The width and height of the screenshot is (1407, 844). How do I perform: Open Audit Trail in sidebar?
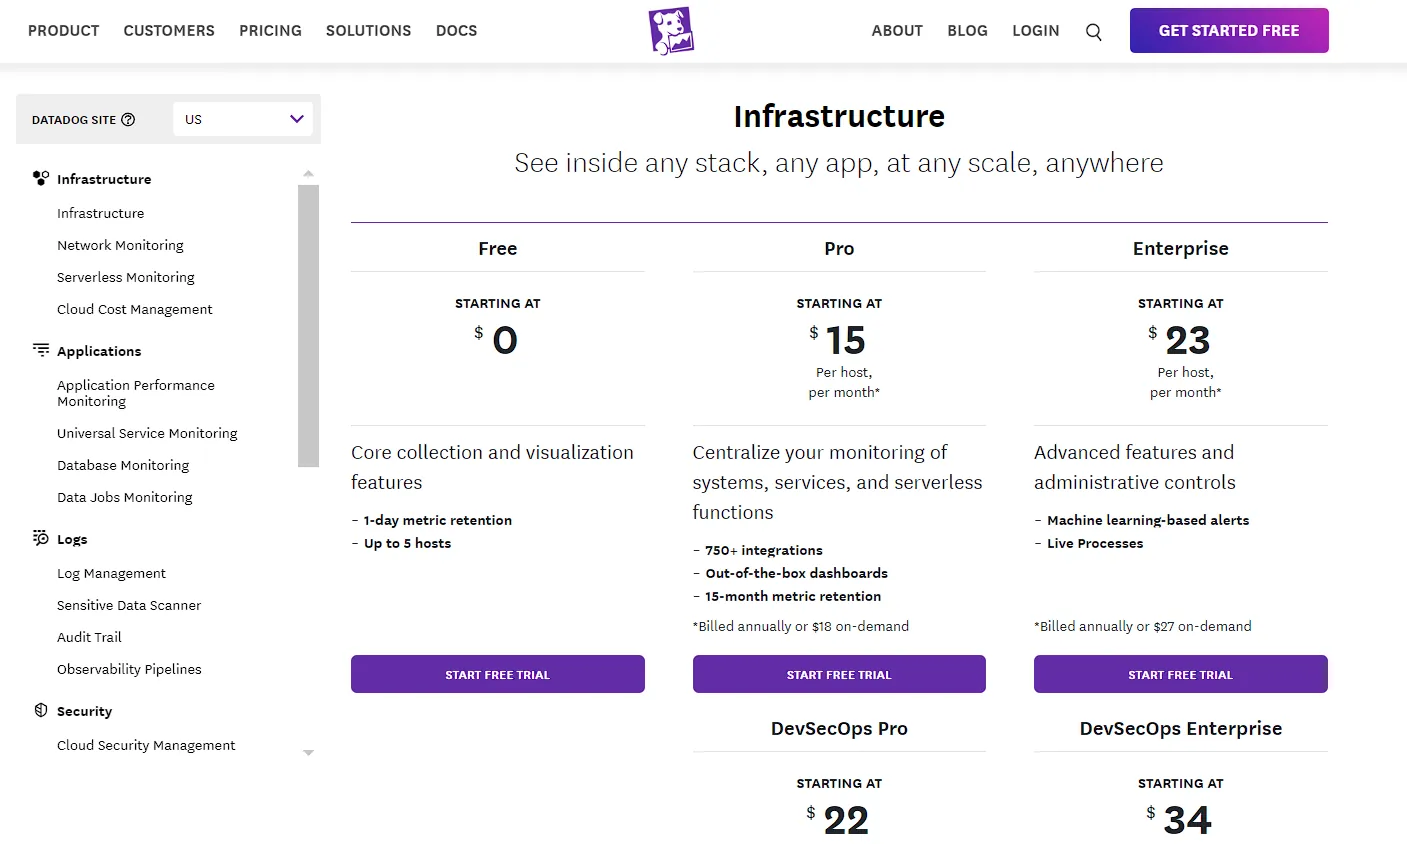tap(89, 637)
